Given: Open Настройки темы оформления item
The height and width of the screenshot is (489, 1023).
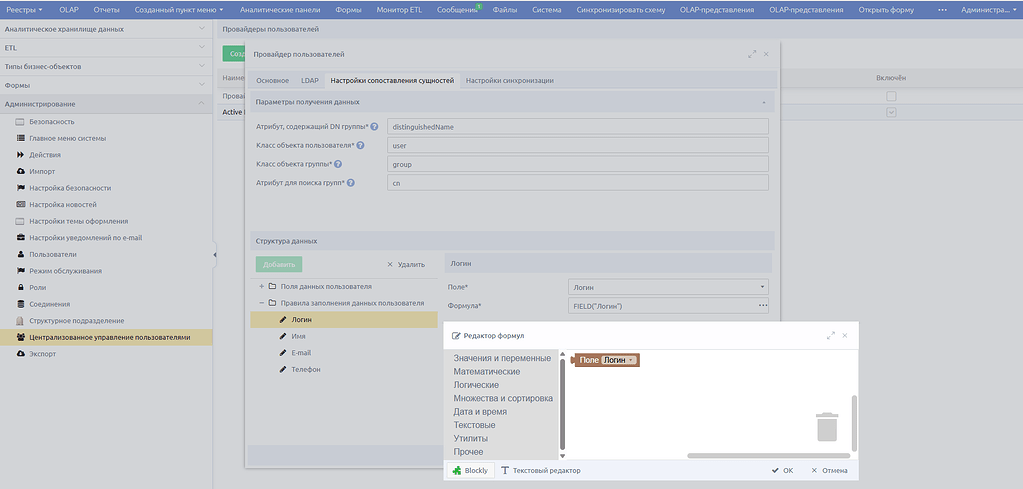Looking at the screenshot, I should pyautogui.click(x=78, y=221).
